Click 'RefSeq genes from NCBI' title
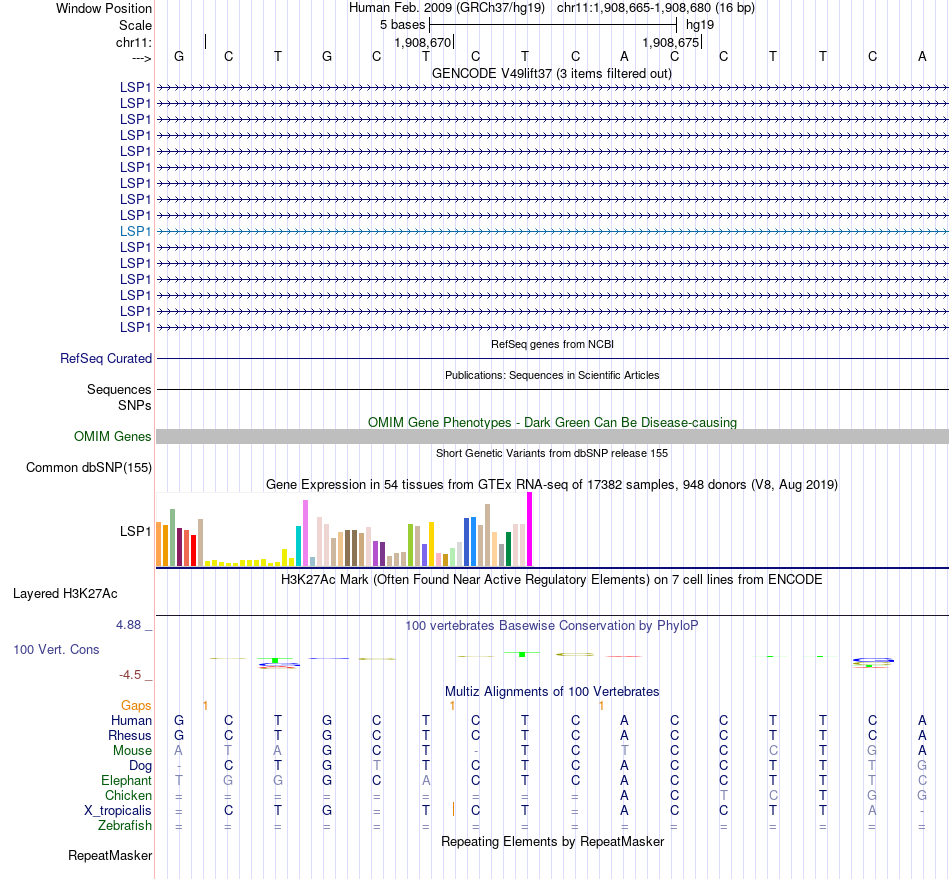 point(552,344)
